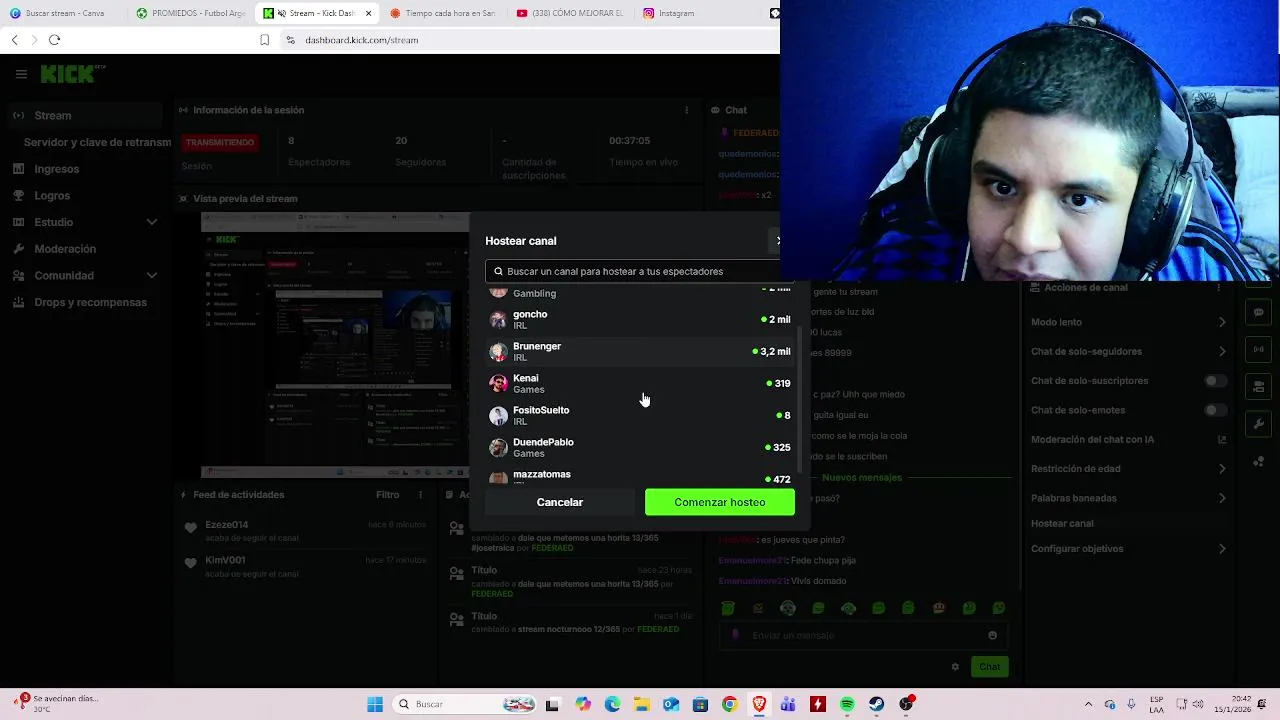1280x720 pixels.
Task: Open Chrome from the taskbar
Action: (729, 704)
